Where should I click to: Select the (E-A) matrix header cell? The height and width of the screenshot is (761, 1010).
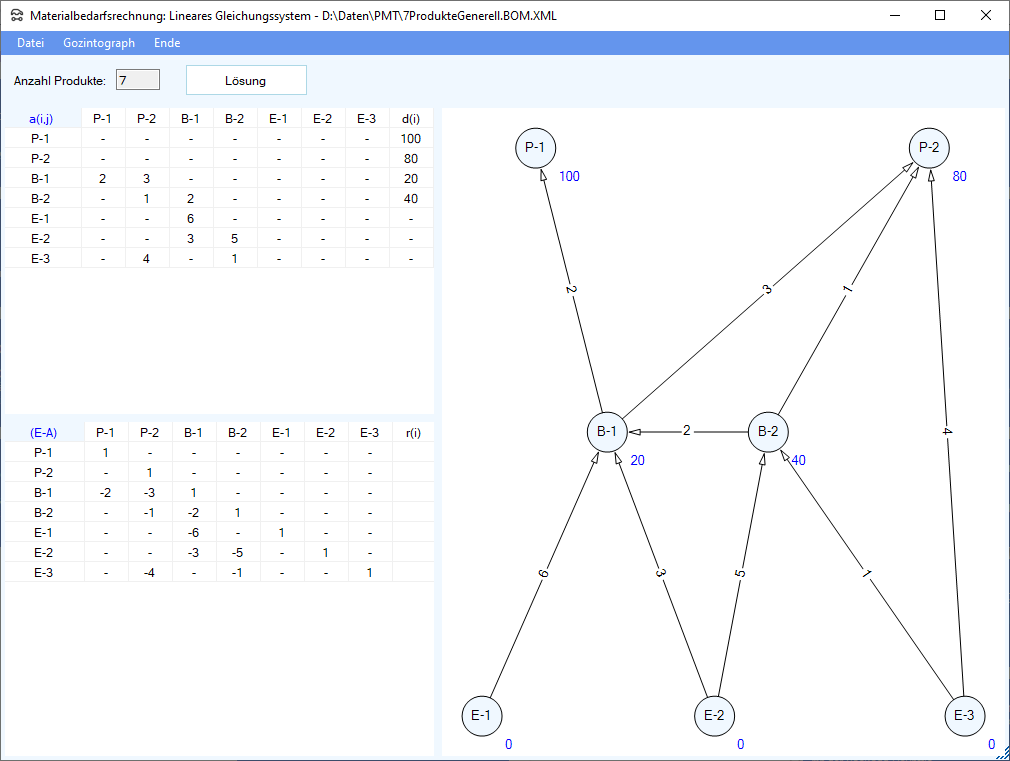[x=43, y=433]
